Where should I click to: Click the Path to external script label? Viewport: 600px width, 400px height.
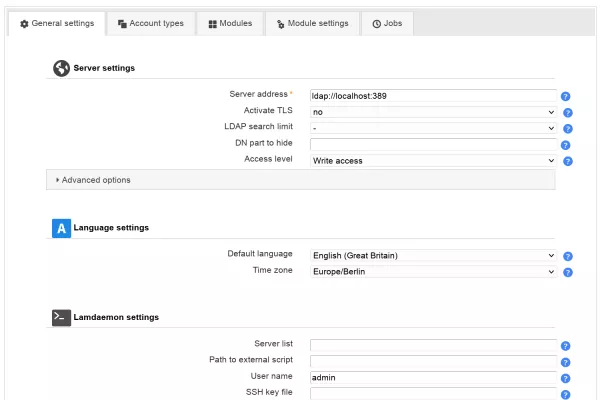[x=251, y=360]
